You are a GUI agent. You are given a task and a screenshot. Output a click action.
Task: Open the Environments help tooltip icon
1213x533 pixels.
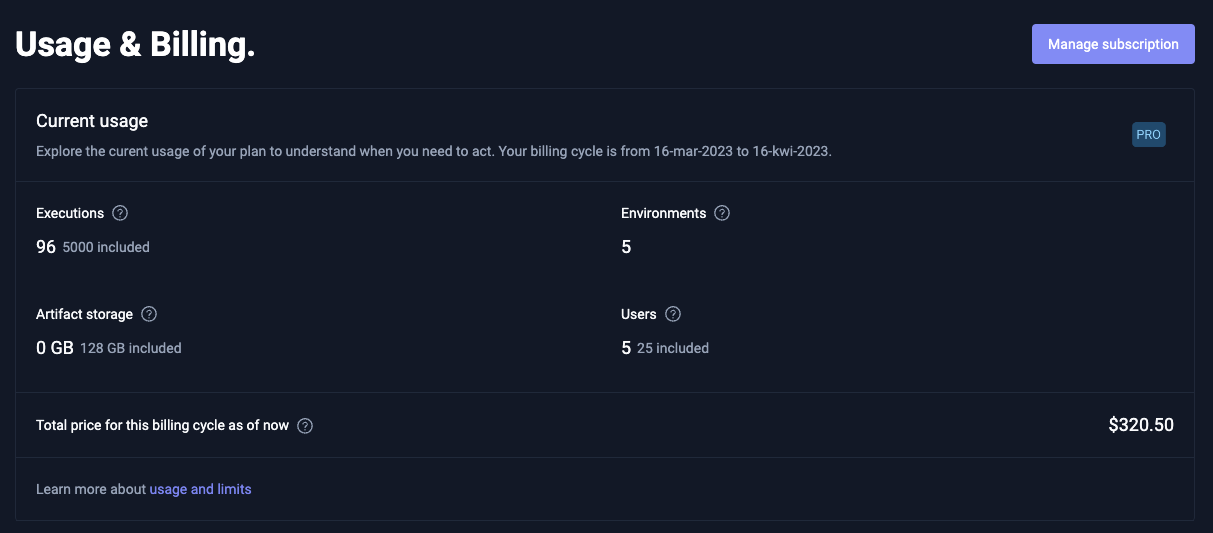click(x=722, y=213)
